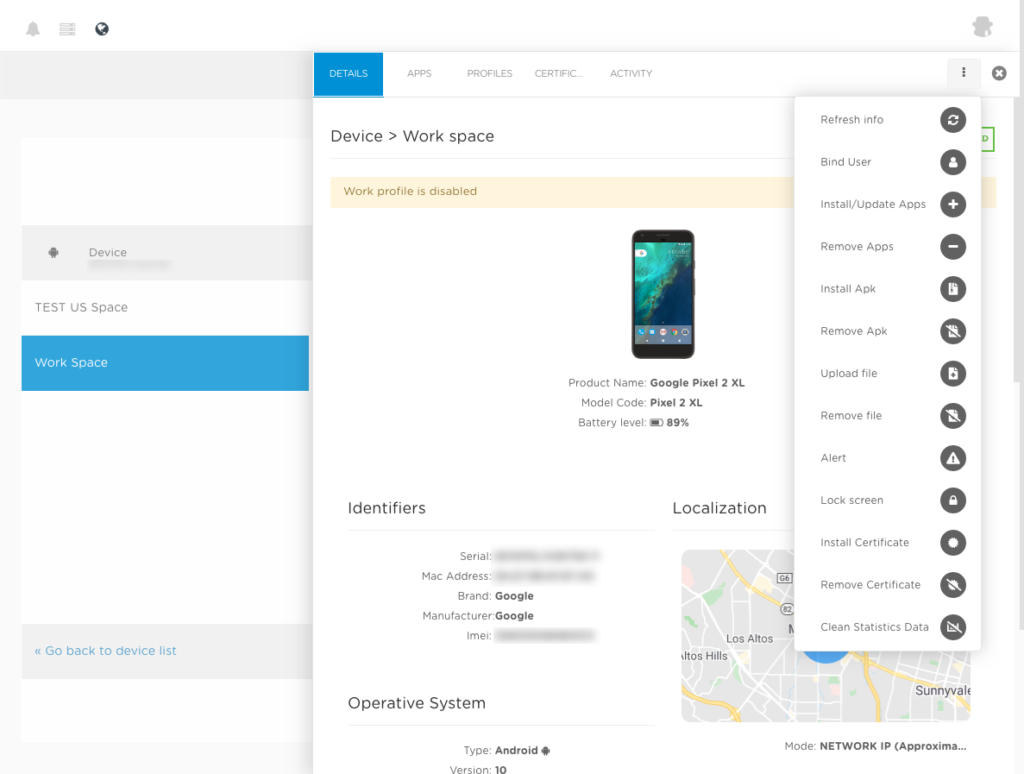
Task: Click the 'Operative System' section heading
Action: pyautogui.click(x=417, y=703)
